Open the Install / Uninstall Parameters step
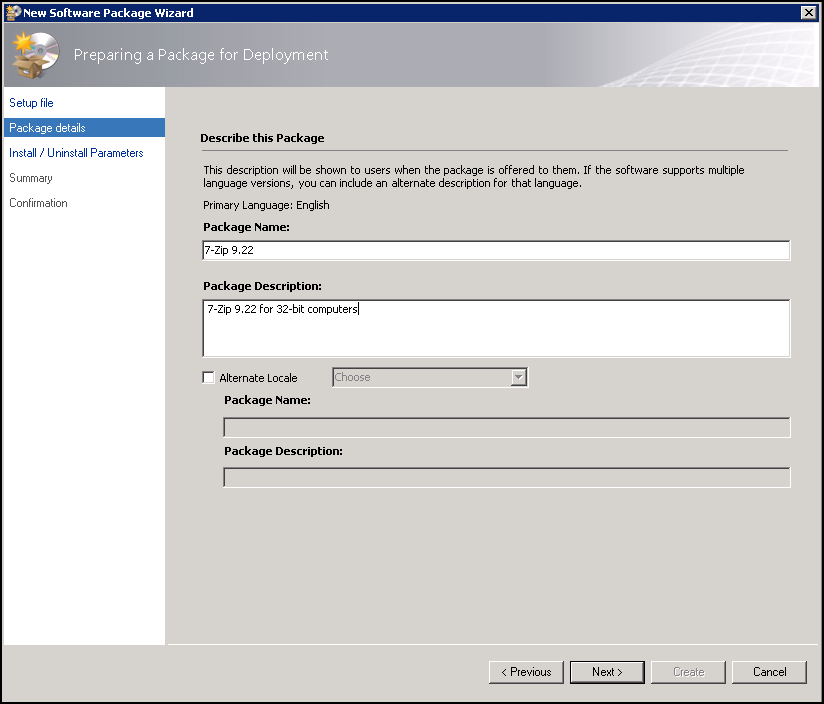The height and width of the screenshot is (704, 824). pyautogui.click(x=76, y=153)
